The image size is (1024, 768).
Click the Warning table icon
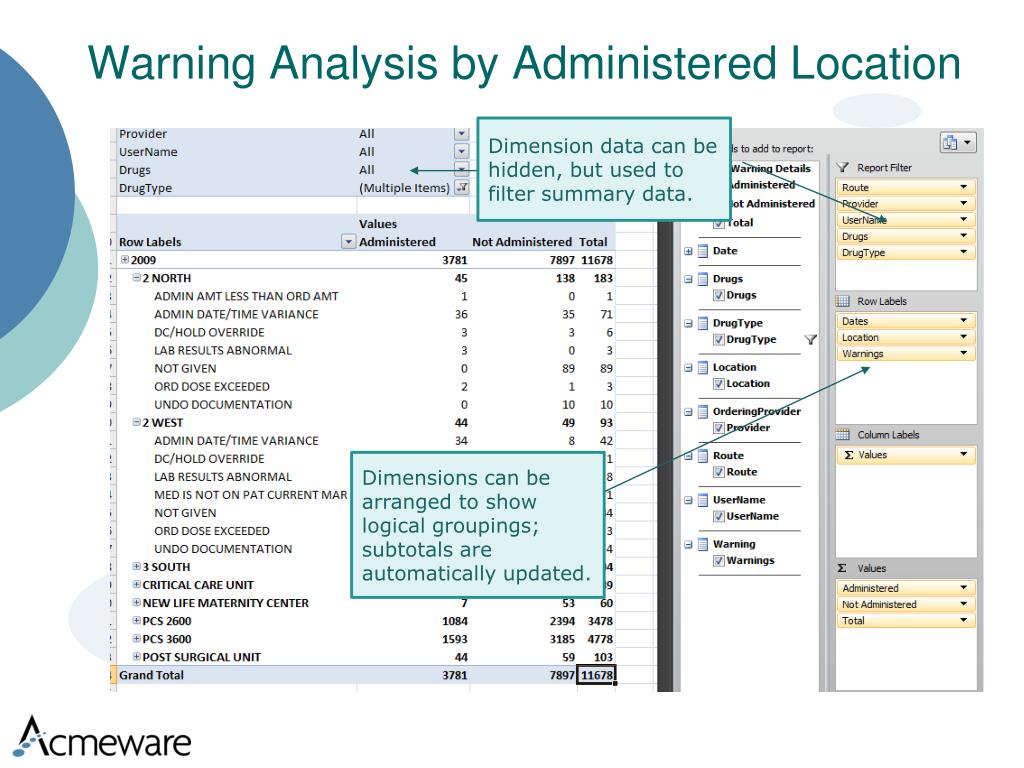pos(703,544)
